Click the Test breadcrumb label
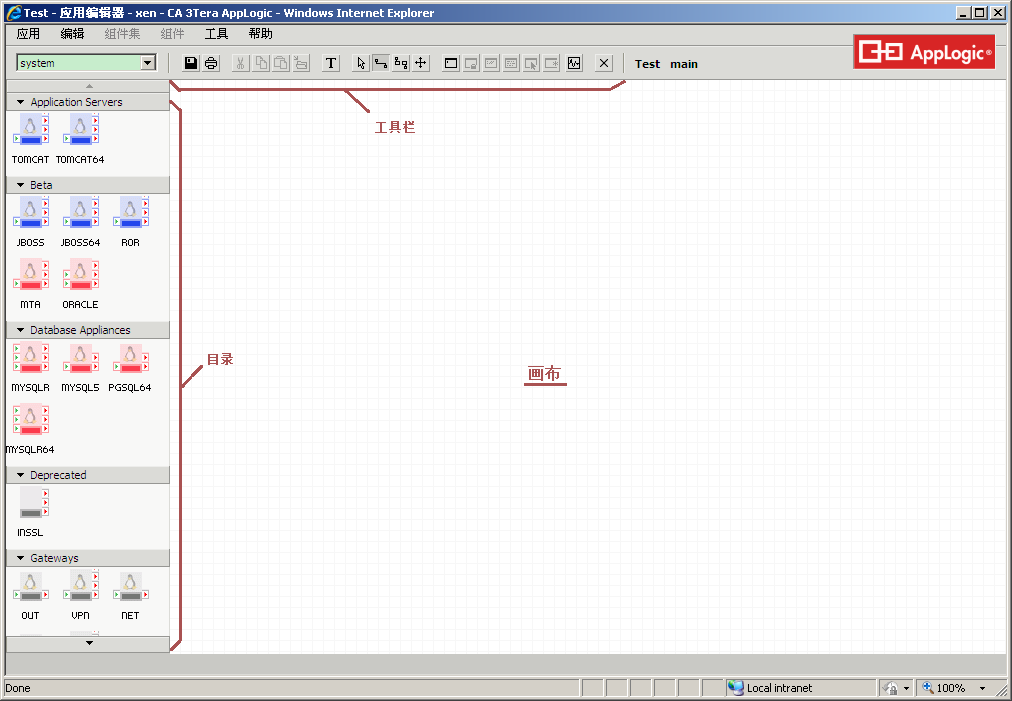The height and width of the screenshot is (701, 1012). (x=647, y=64)
